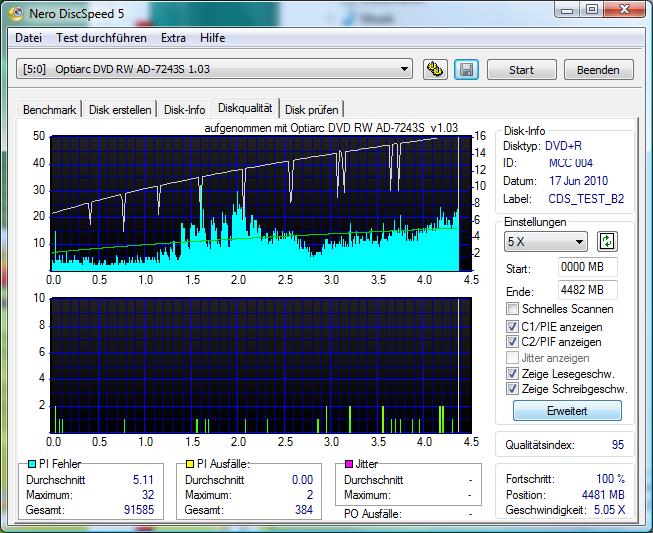
Task: Click the yellow PI Ausfälle legend swatch
Action: [x=190, y=464]
